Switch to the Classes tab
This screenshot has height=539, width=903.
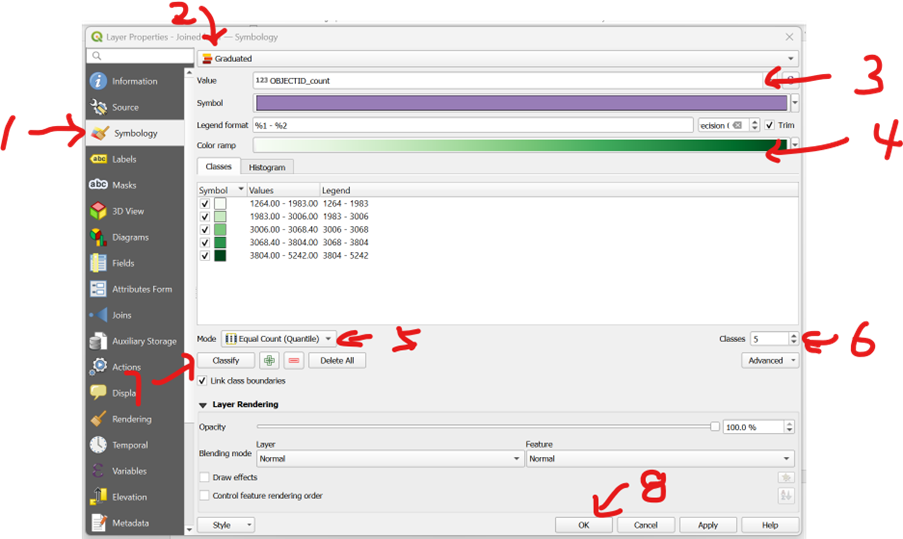(218, 166)
